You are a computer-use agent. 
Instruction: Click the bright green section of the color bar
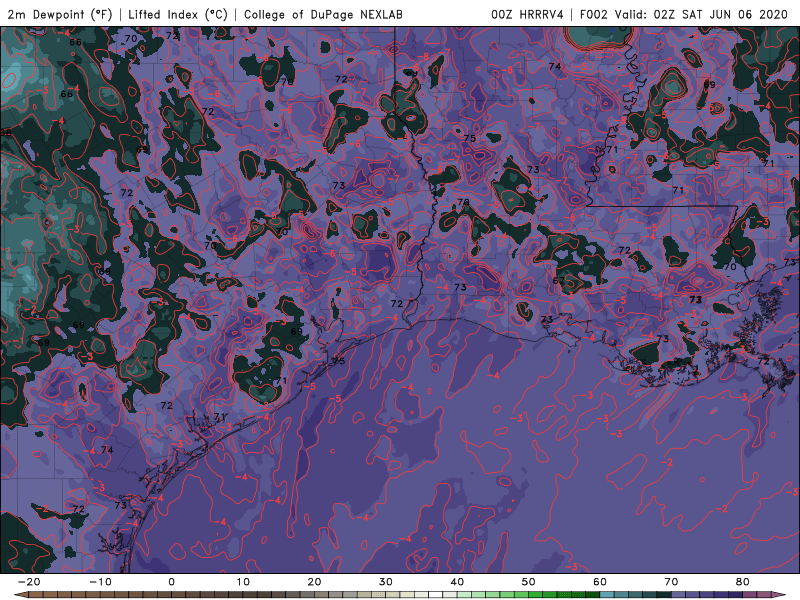(536, 595)
